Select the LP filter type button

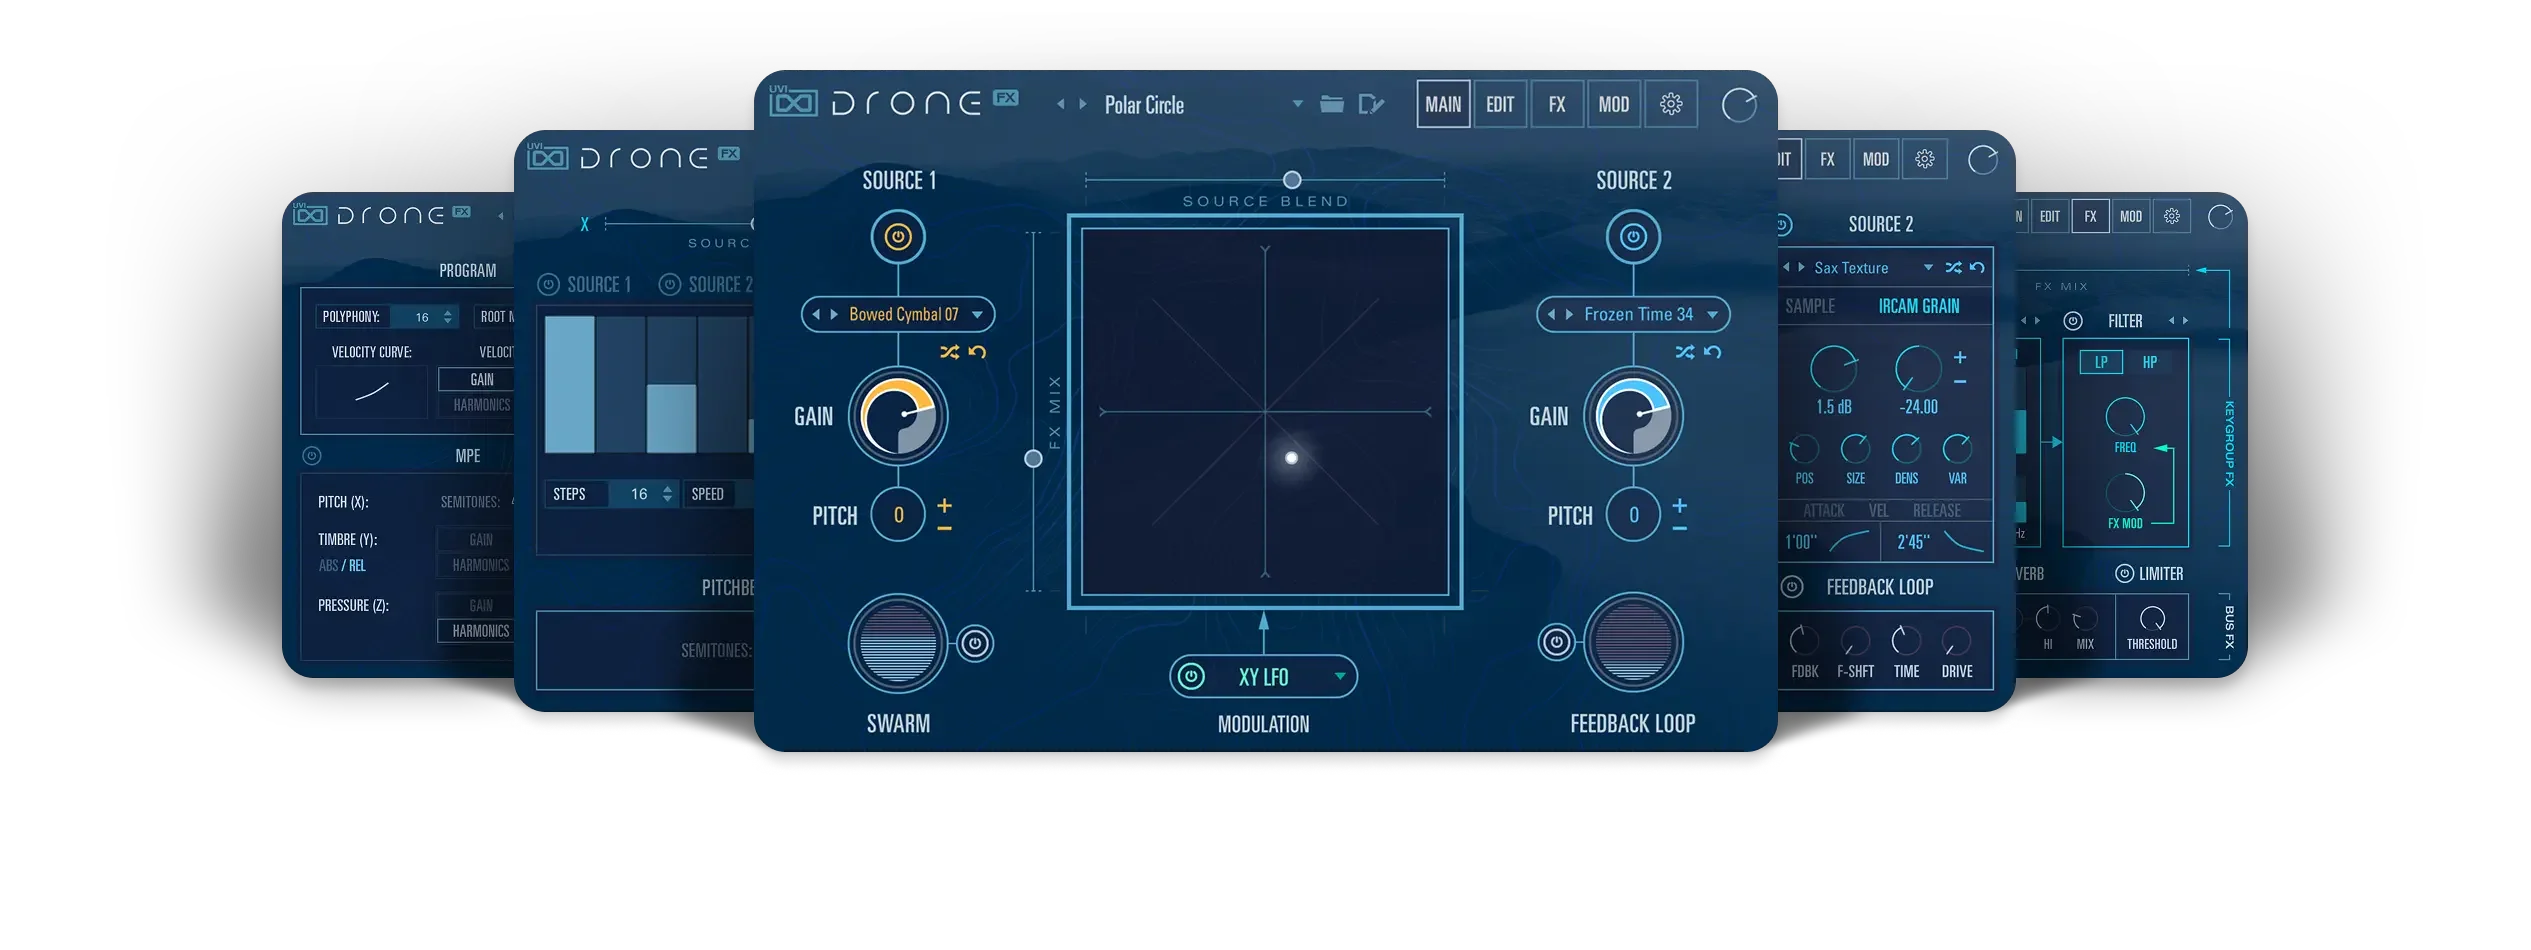click(2101, 362)
